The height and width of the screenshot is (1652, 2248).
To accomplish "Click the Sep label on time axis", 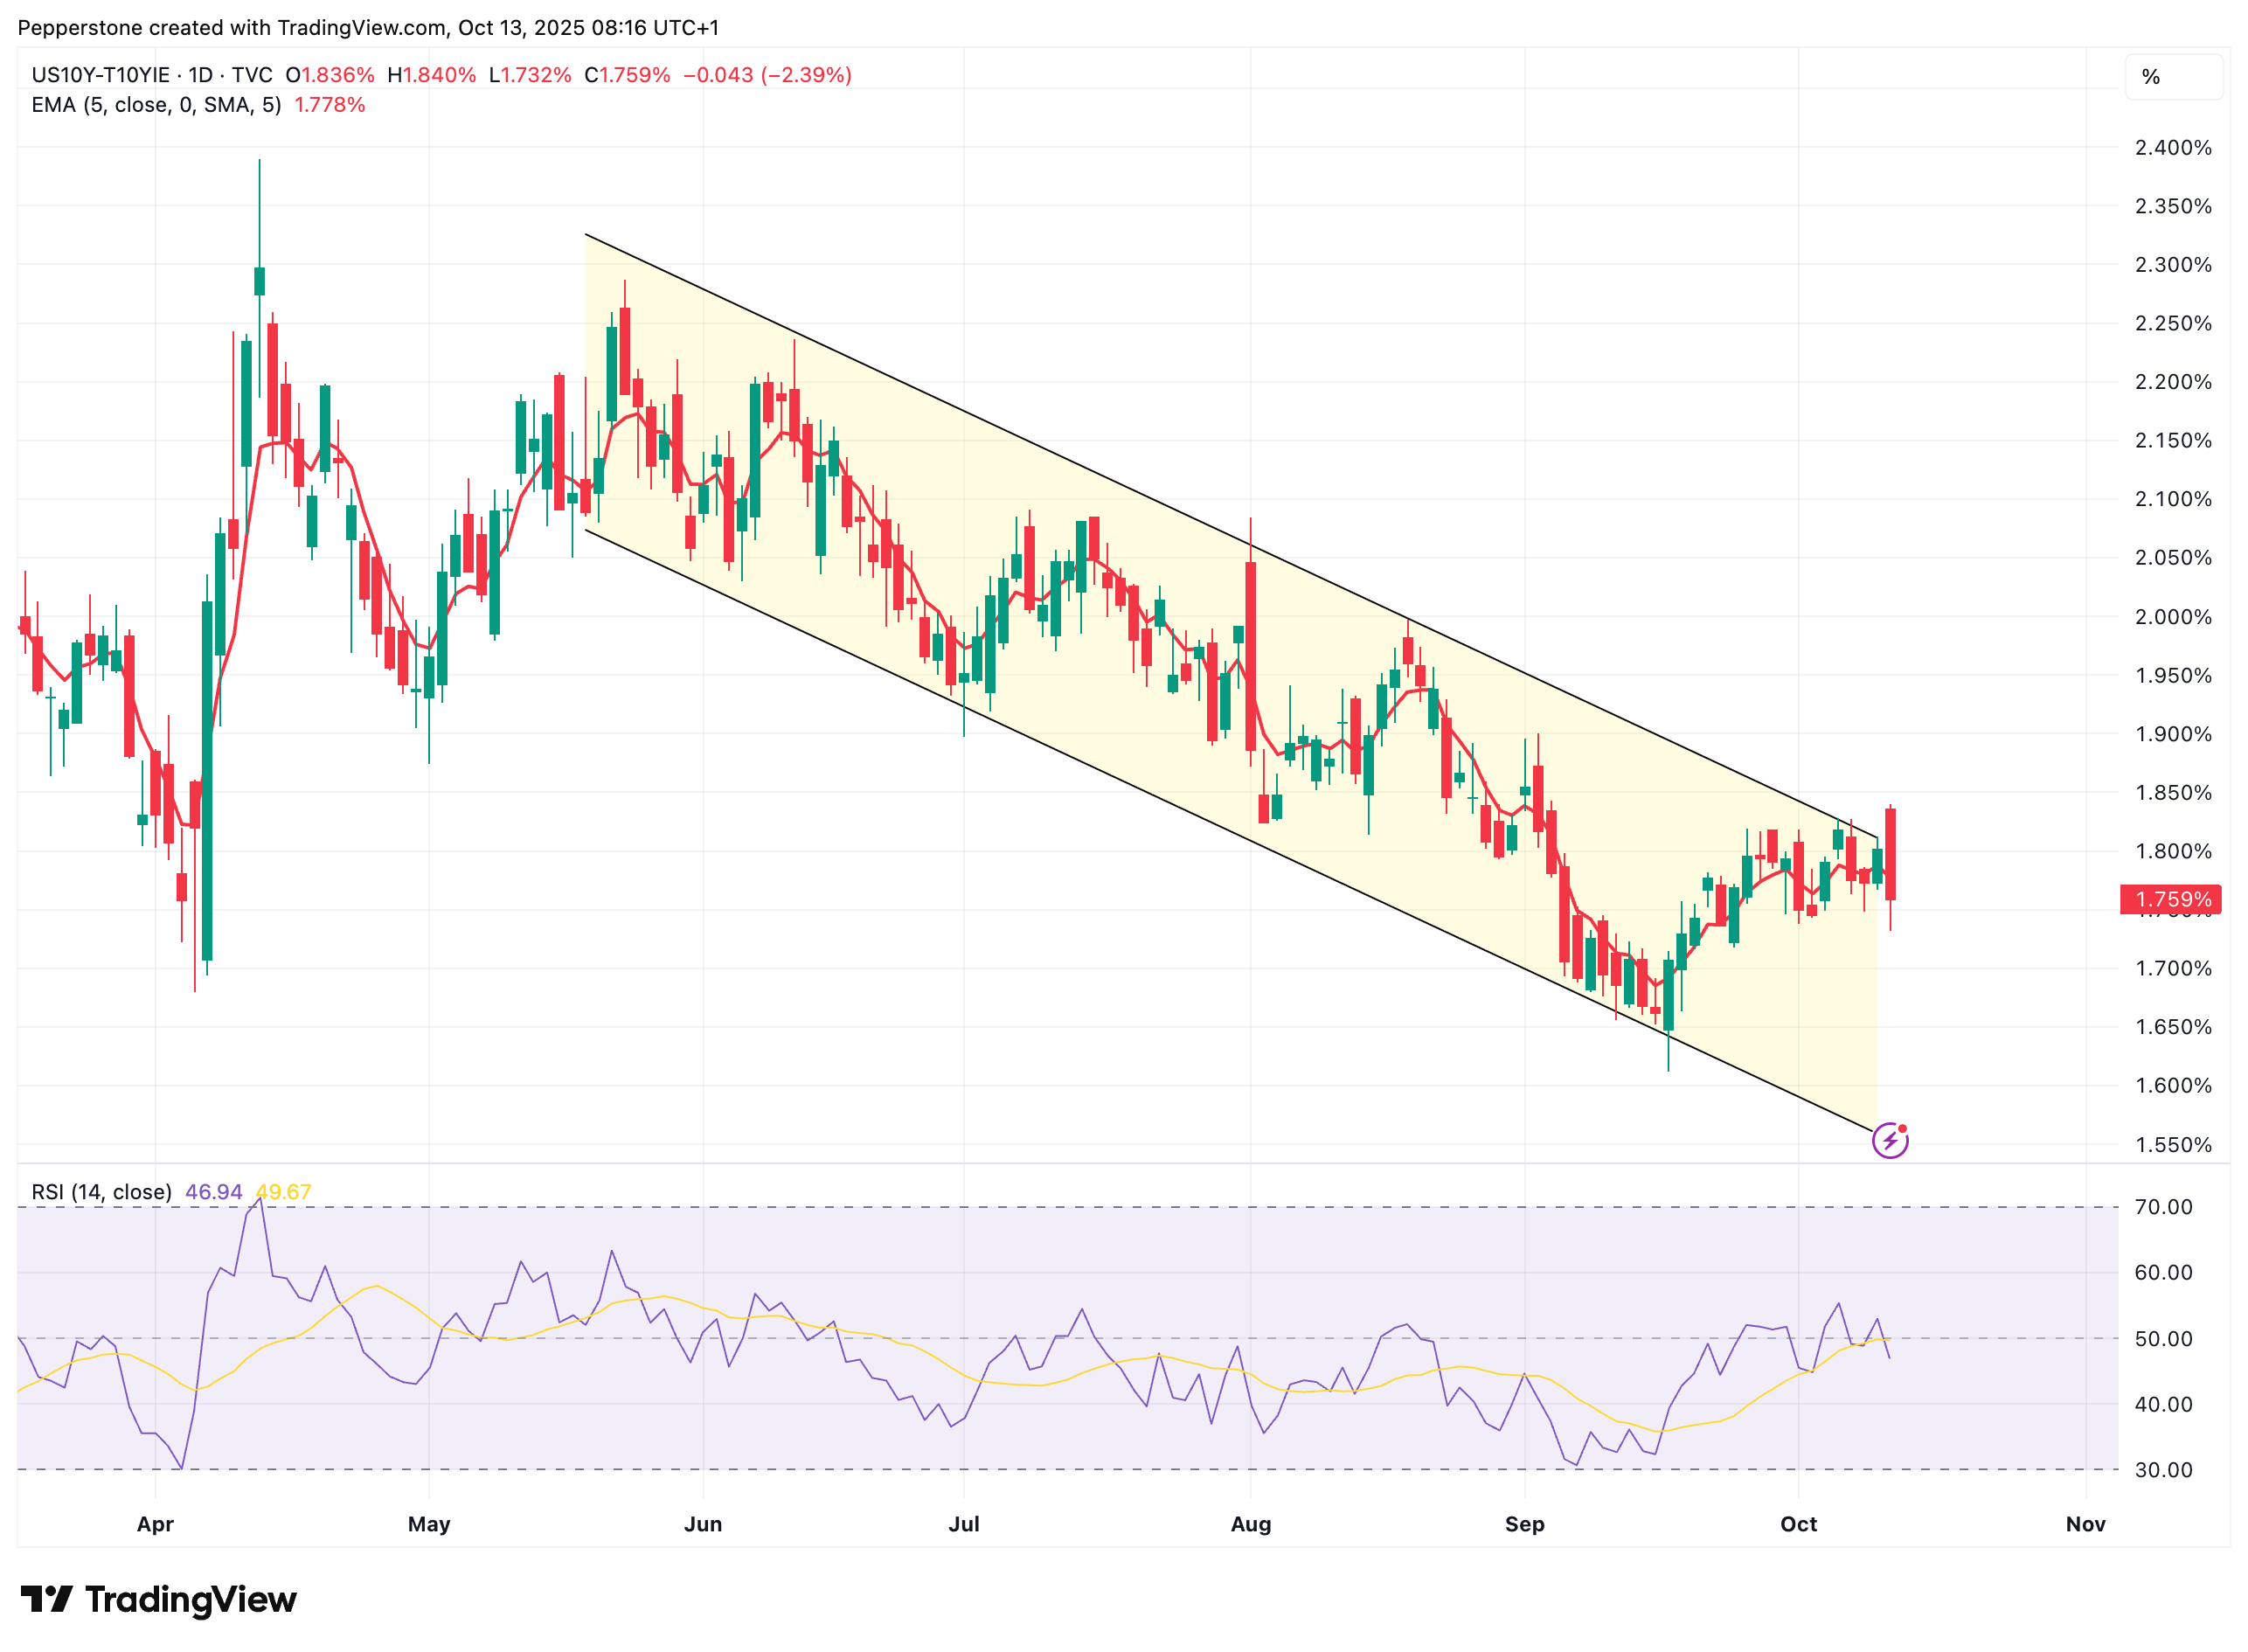I will 1524,1524.
